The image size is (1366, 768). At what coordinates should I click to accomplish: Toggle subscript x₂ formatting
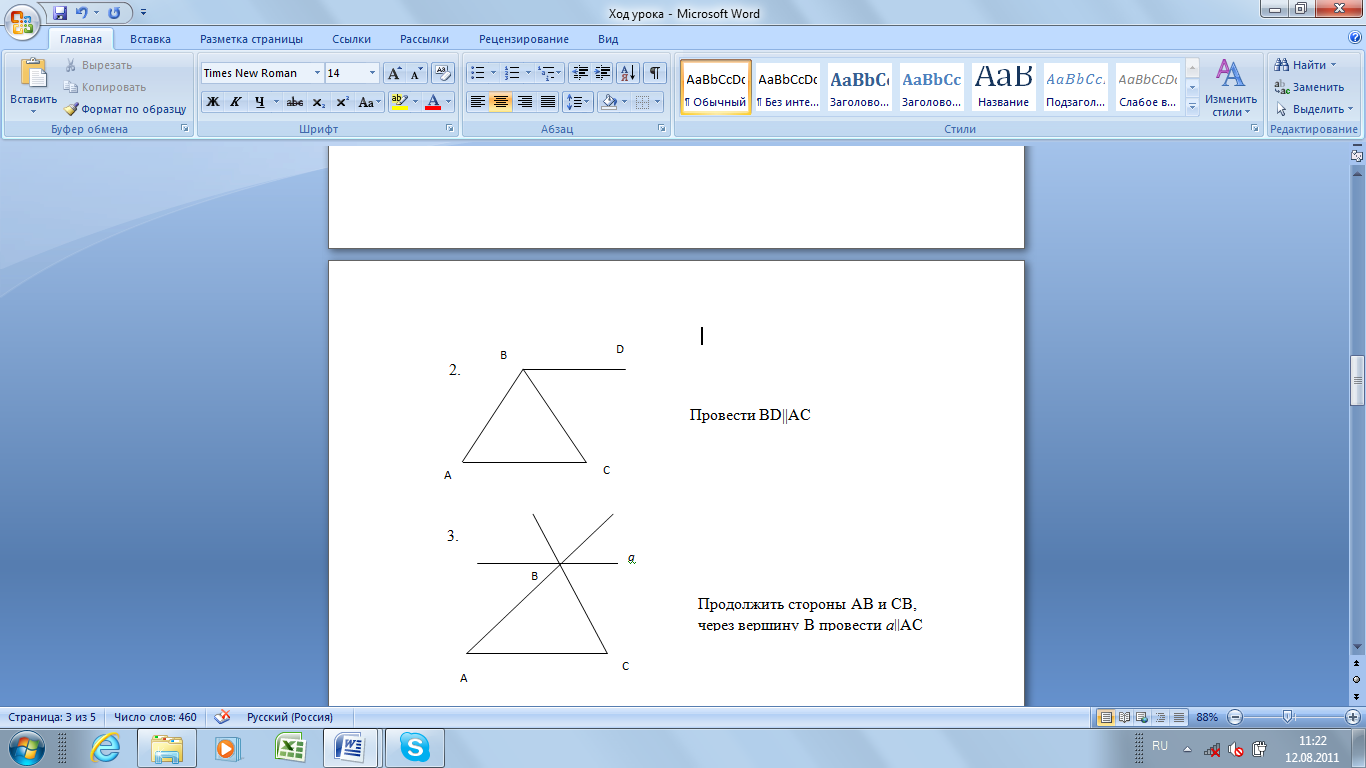(x=318, y=102)
